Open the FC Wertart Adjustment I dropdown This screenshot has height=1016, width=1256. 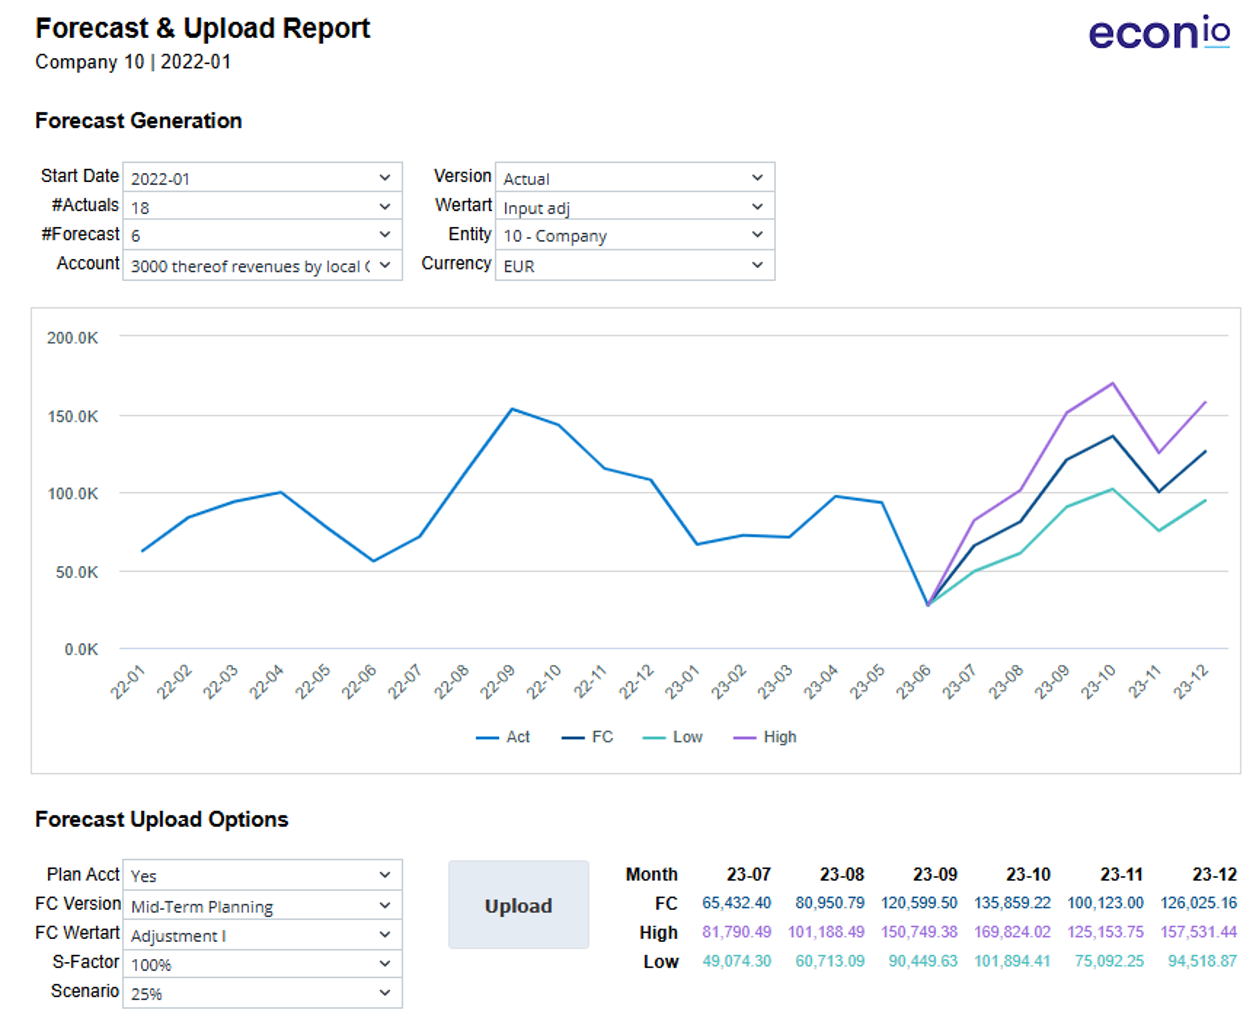(262, 935)
